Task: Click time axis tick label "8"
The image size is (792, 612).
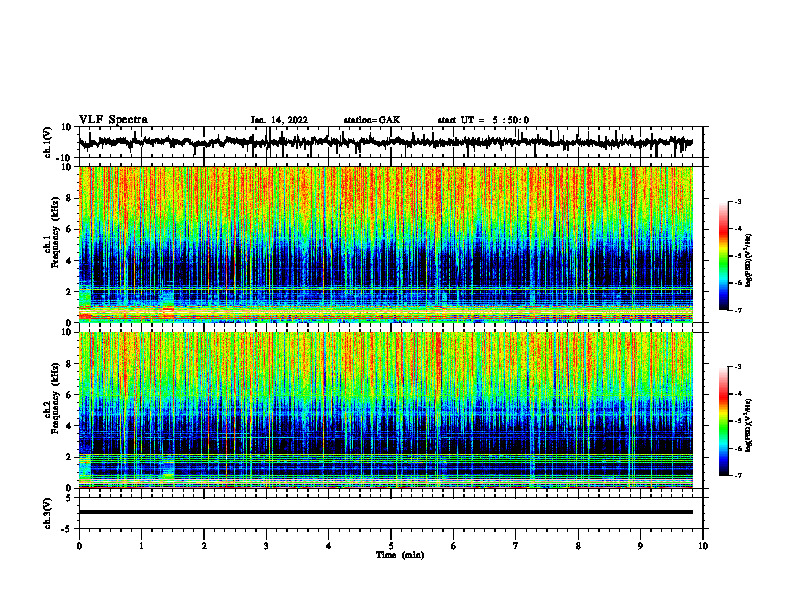Action: [x=578, y=546]
